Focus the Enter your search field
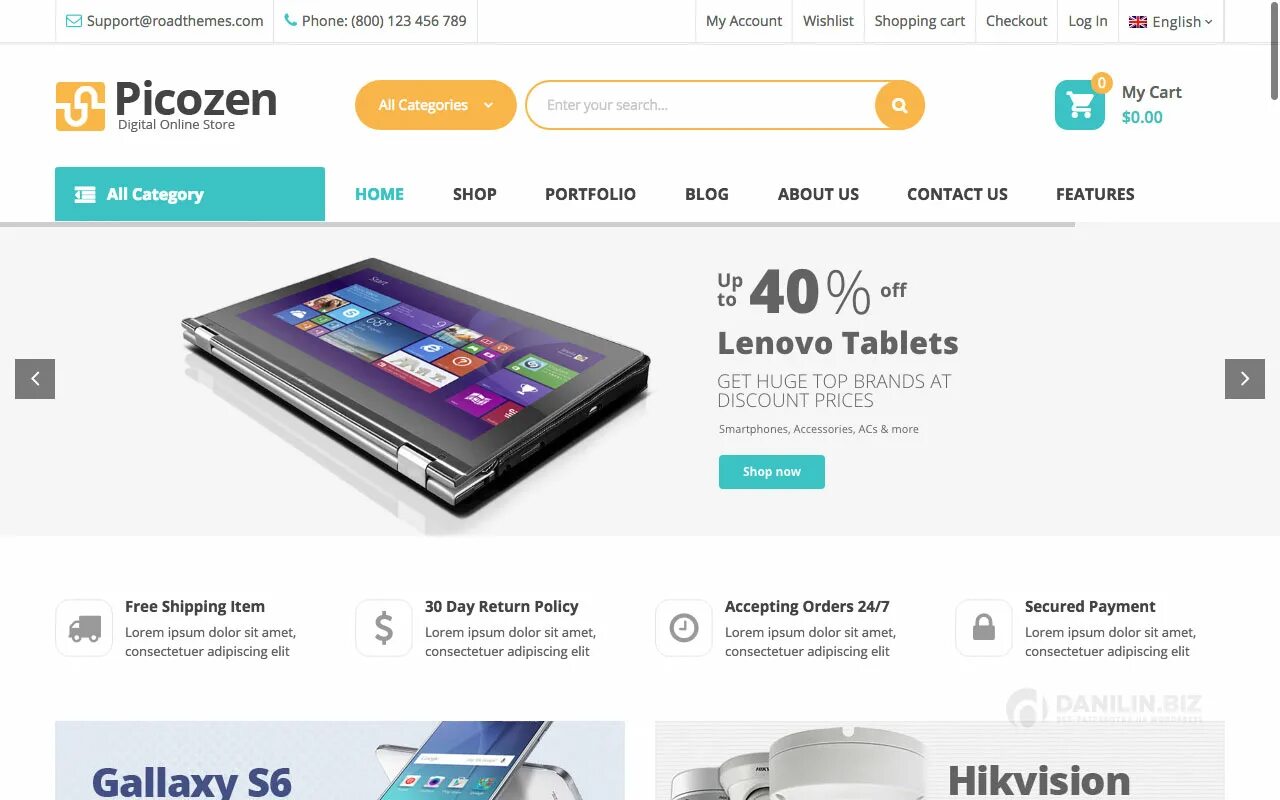This screenshot has width=1280, height=800. (700, 105)
